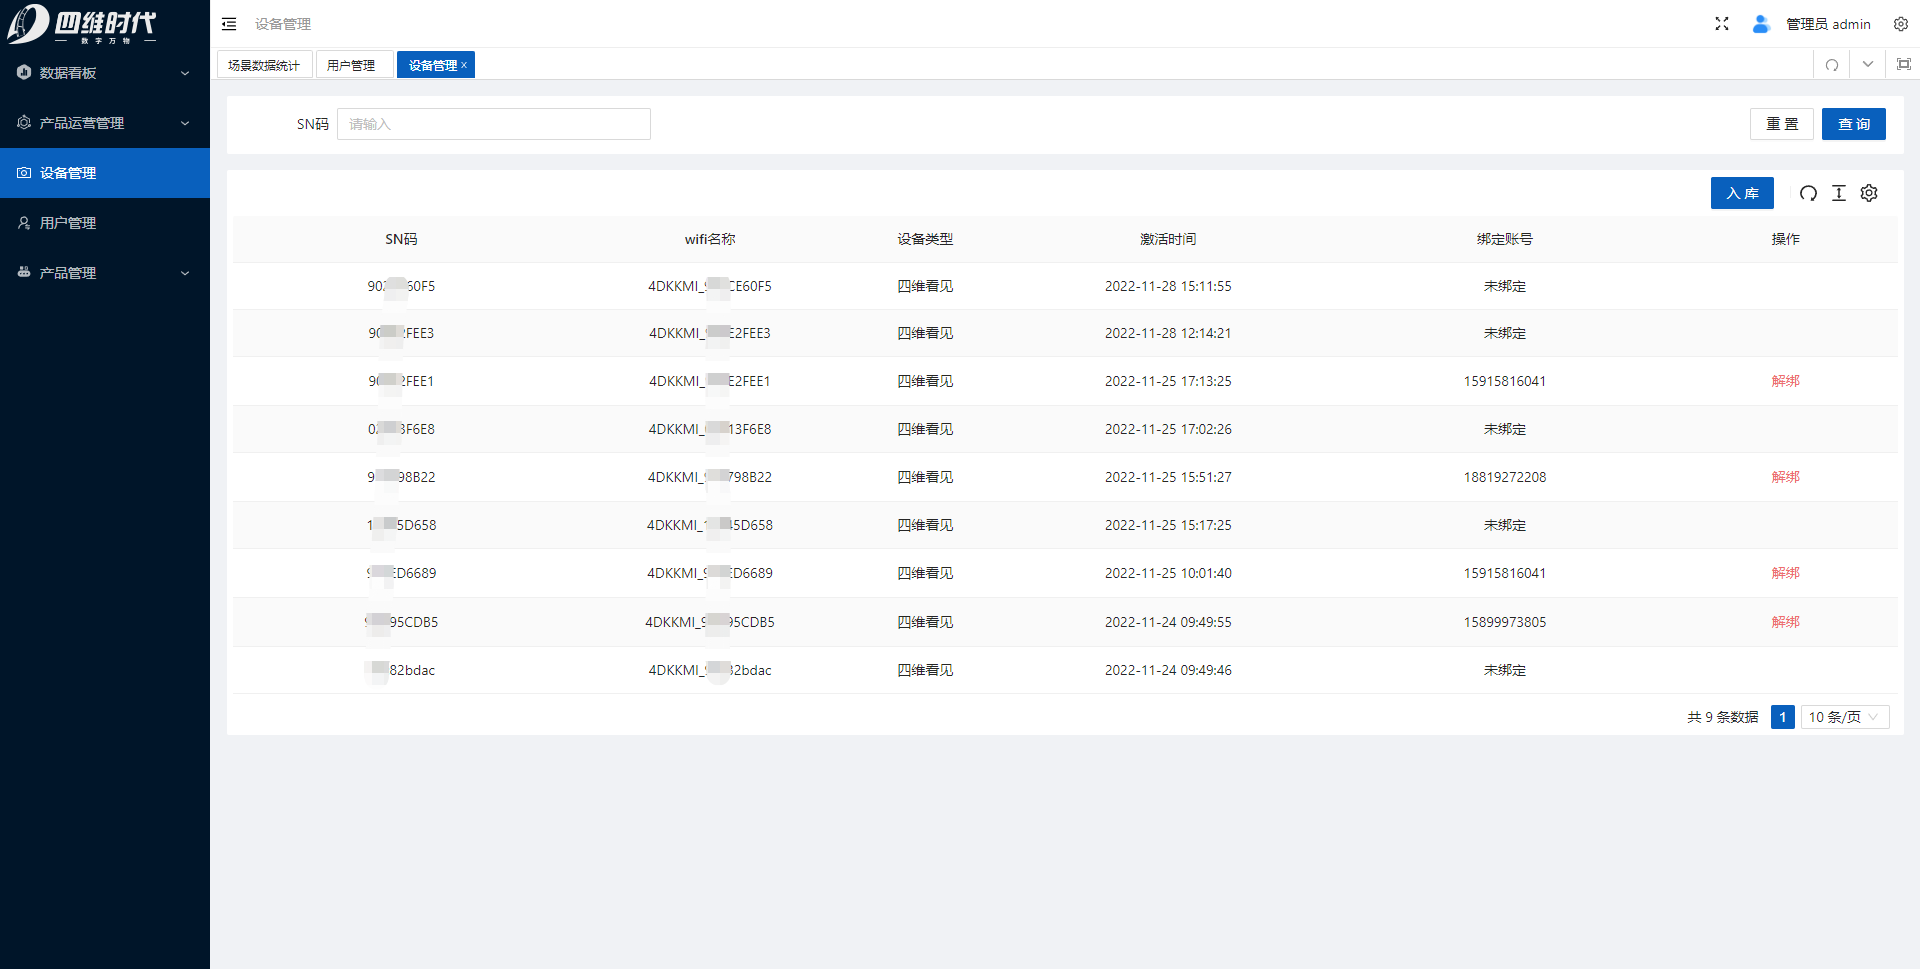Collapse the sidebar with the menu fold icon
Viewport: 1920px width, 969px height.
(x=229, y=24)
